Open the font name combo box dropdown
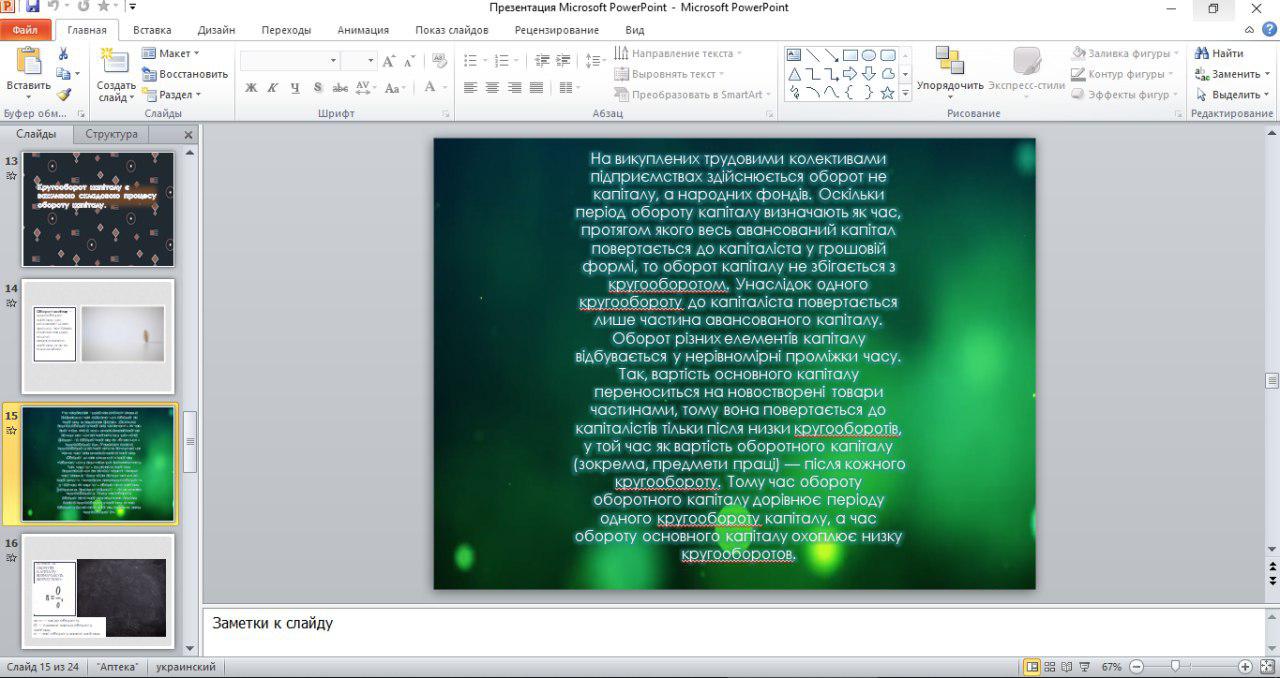This screenshot has height=678, width=1280. click(x=331, y=61)
